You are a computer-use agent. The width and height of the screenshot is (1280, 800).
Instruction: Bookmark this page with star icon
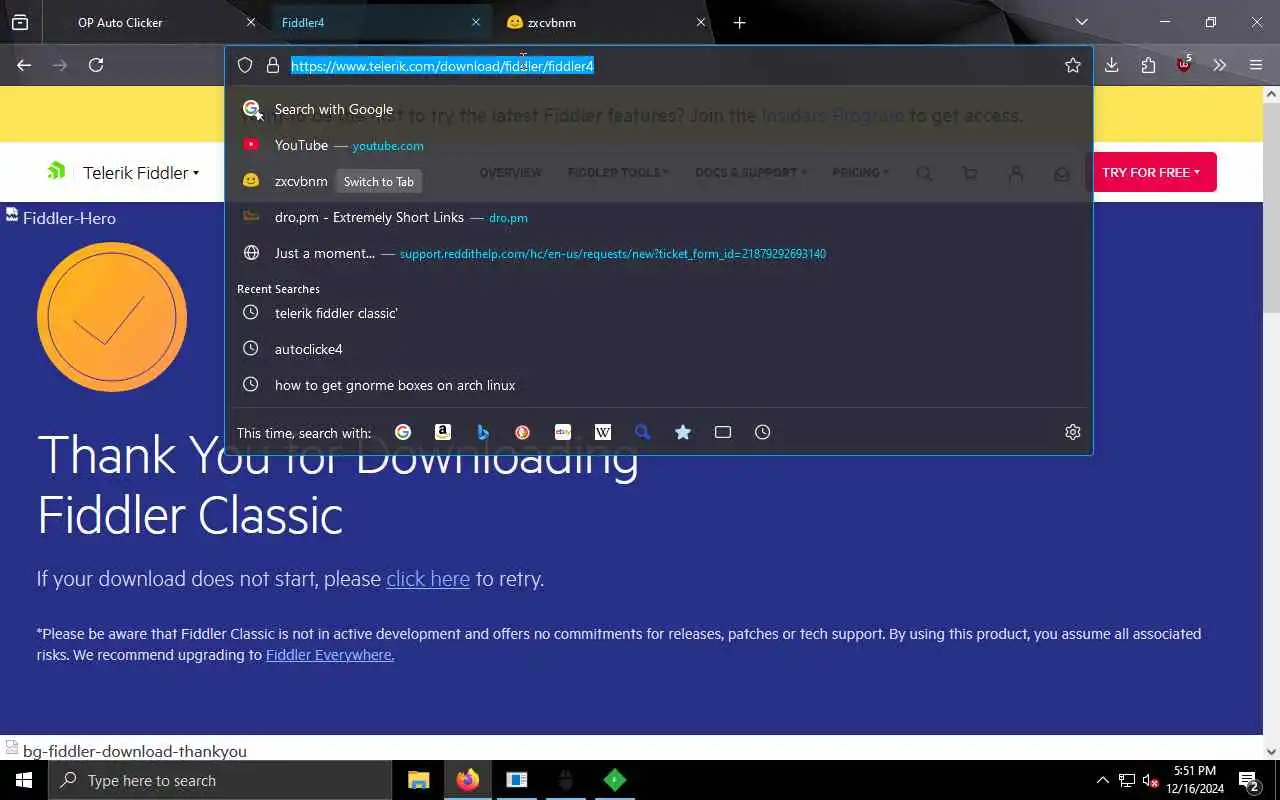pos(1073,65)
